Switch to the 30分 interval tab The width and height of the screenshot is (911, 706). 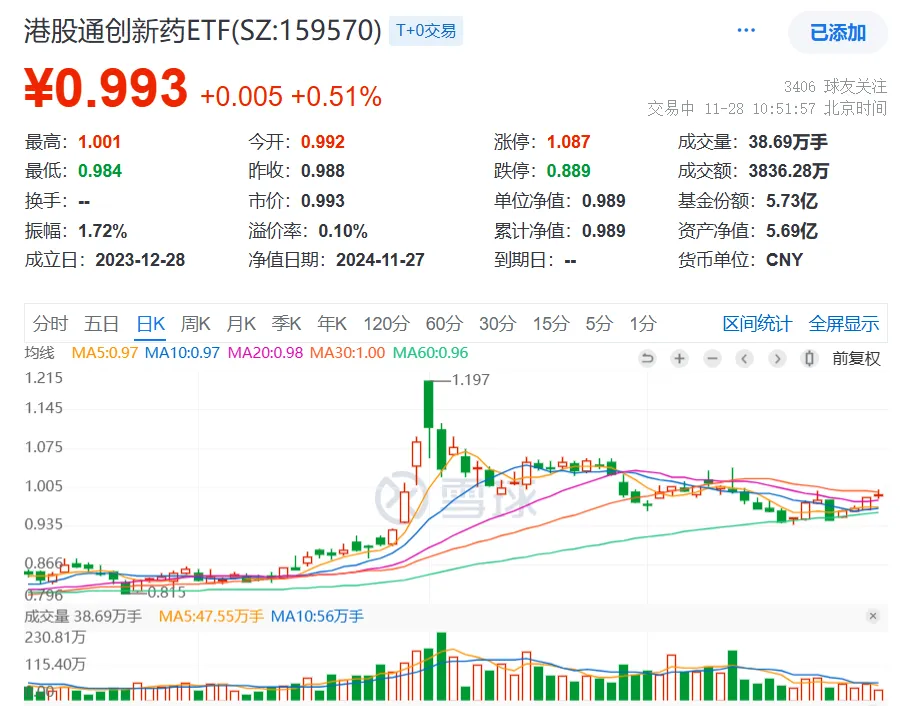point(498,323)
